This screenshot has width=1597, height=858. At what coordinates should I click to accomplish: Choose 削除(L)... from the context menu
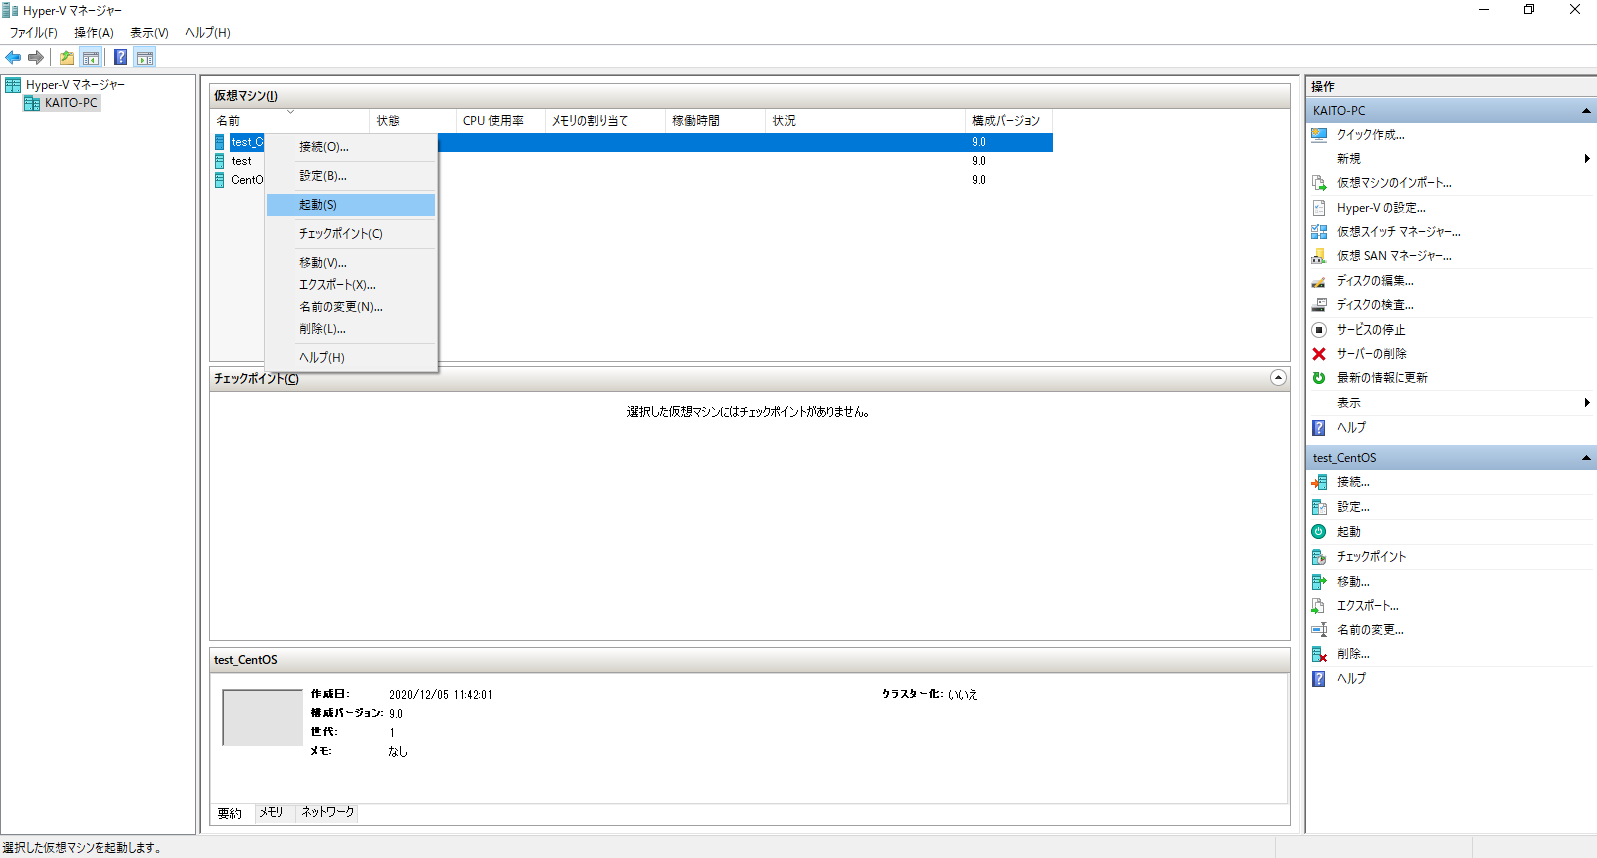pyautogui.click(x=351, y=329)
